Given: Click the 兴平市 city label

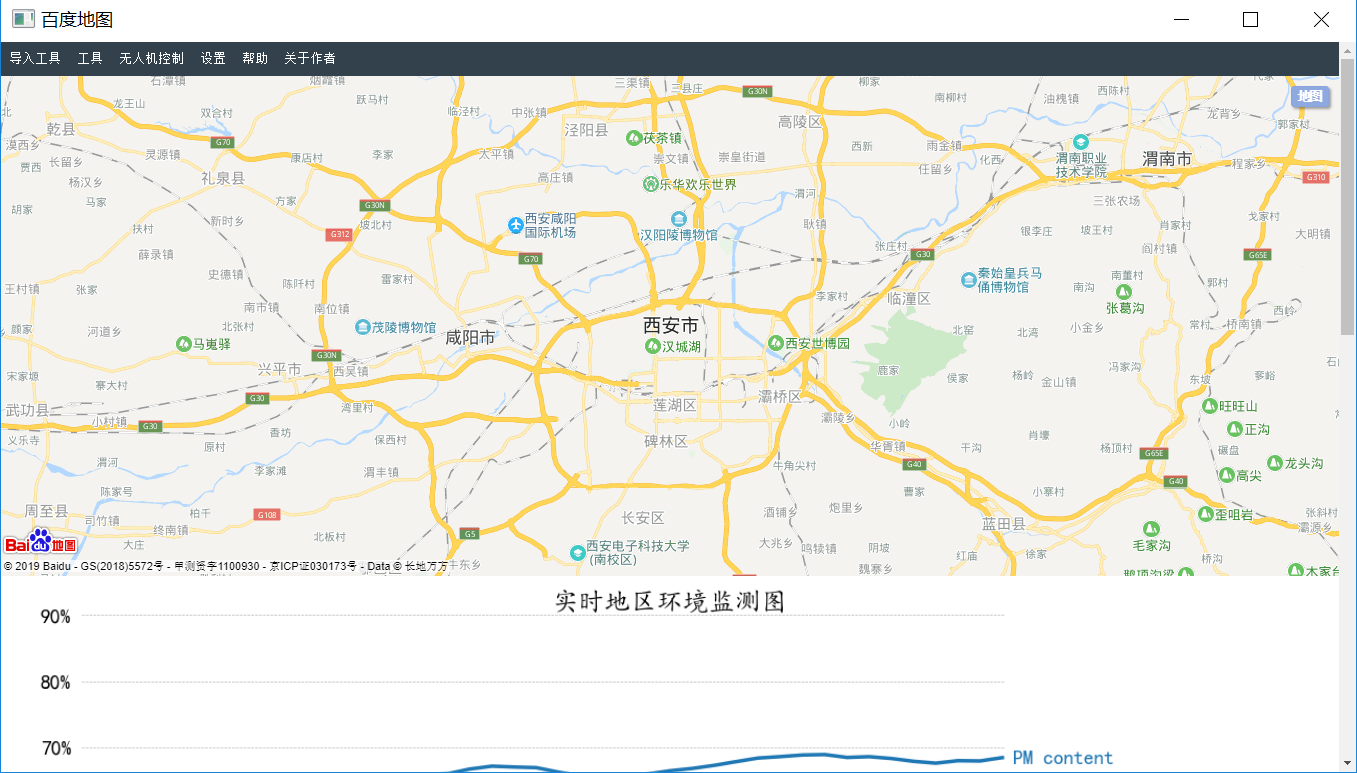Looking at the screenshot, I should coord(279,369).
